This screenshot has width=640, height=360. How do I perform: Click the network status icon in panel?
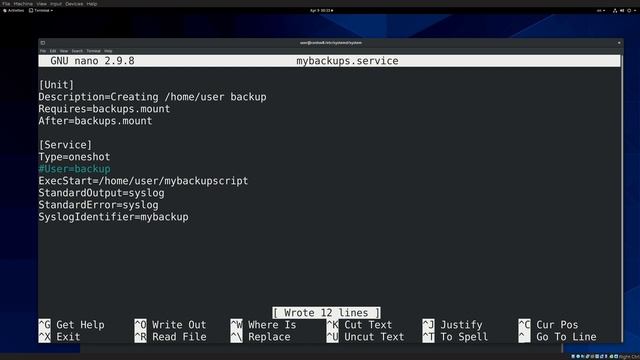click(615, 11)
